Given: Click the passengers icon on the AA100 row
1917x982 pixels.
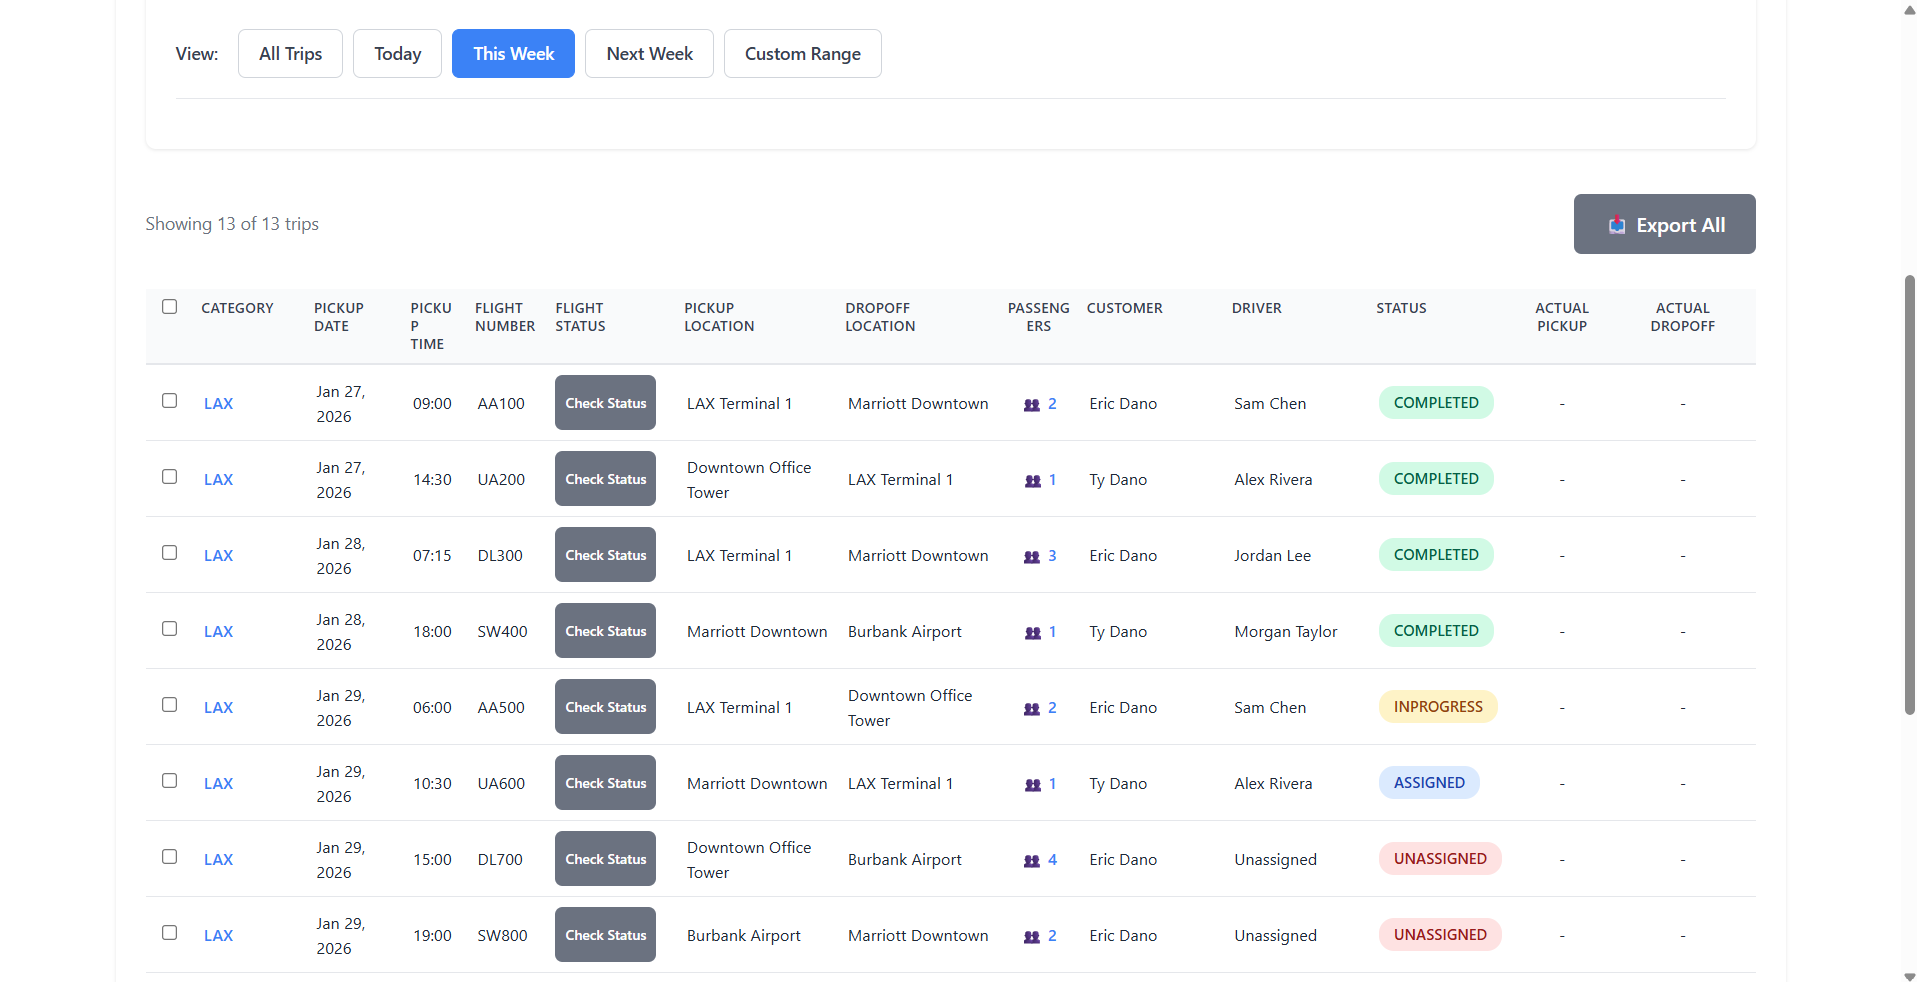Looking at the screenshot, I should point(1031,404).
